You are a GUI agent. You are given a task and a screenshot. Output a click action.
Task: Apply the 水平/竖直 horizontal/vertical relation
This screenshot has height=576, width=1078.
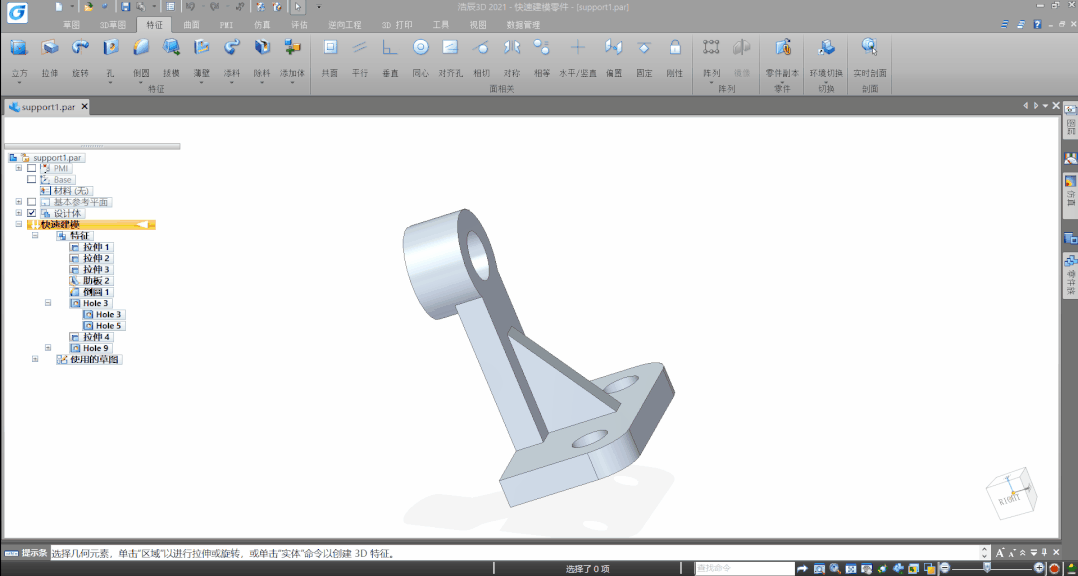click(578, 58)
